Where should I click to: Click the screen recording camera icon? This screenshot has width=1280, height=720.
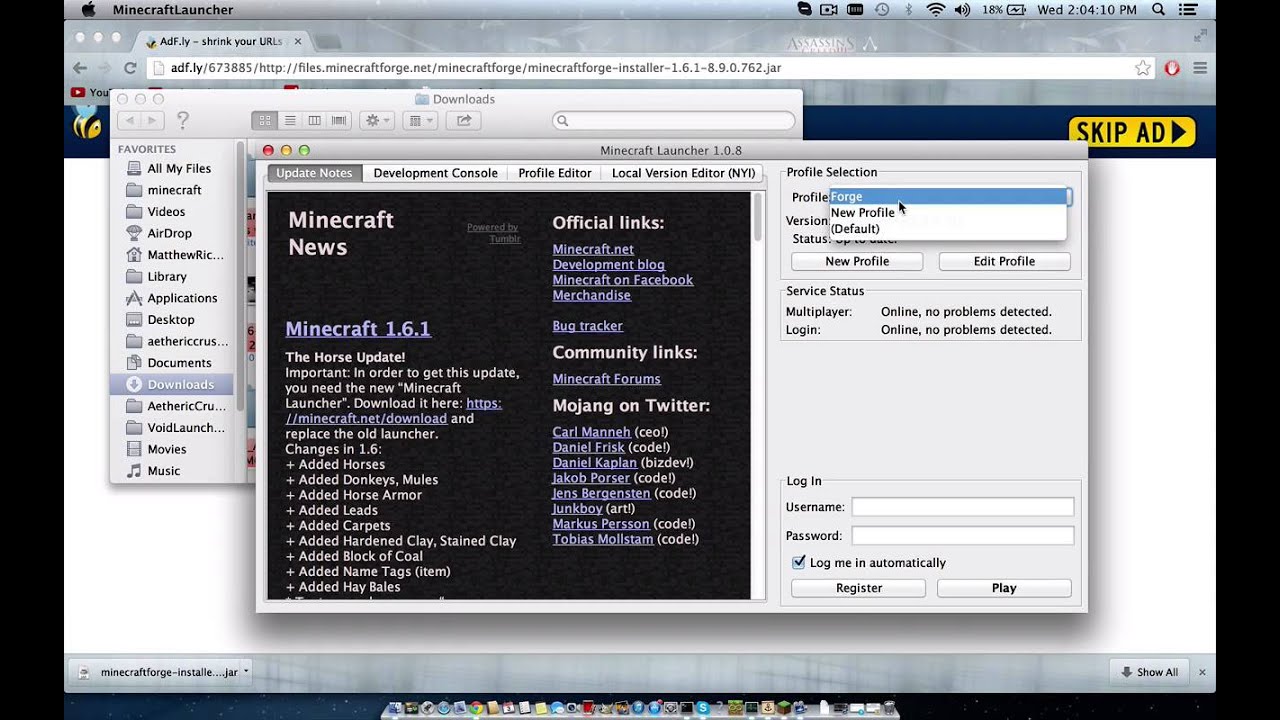829,10
